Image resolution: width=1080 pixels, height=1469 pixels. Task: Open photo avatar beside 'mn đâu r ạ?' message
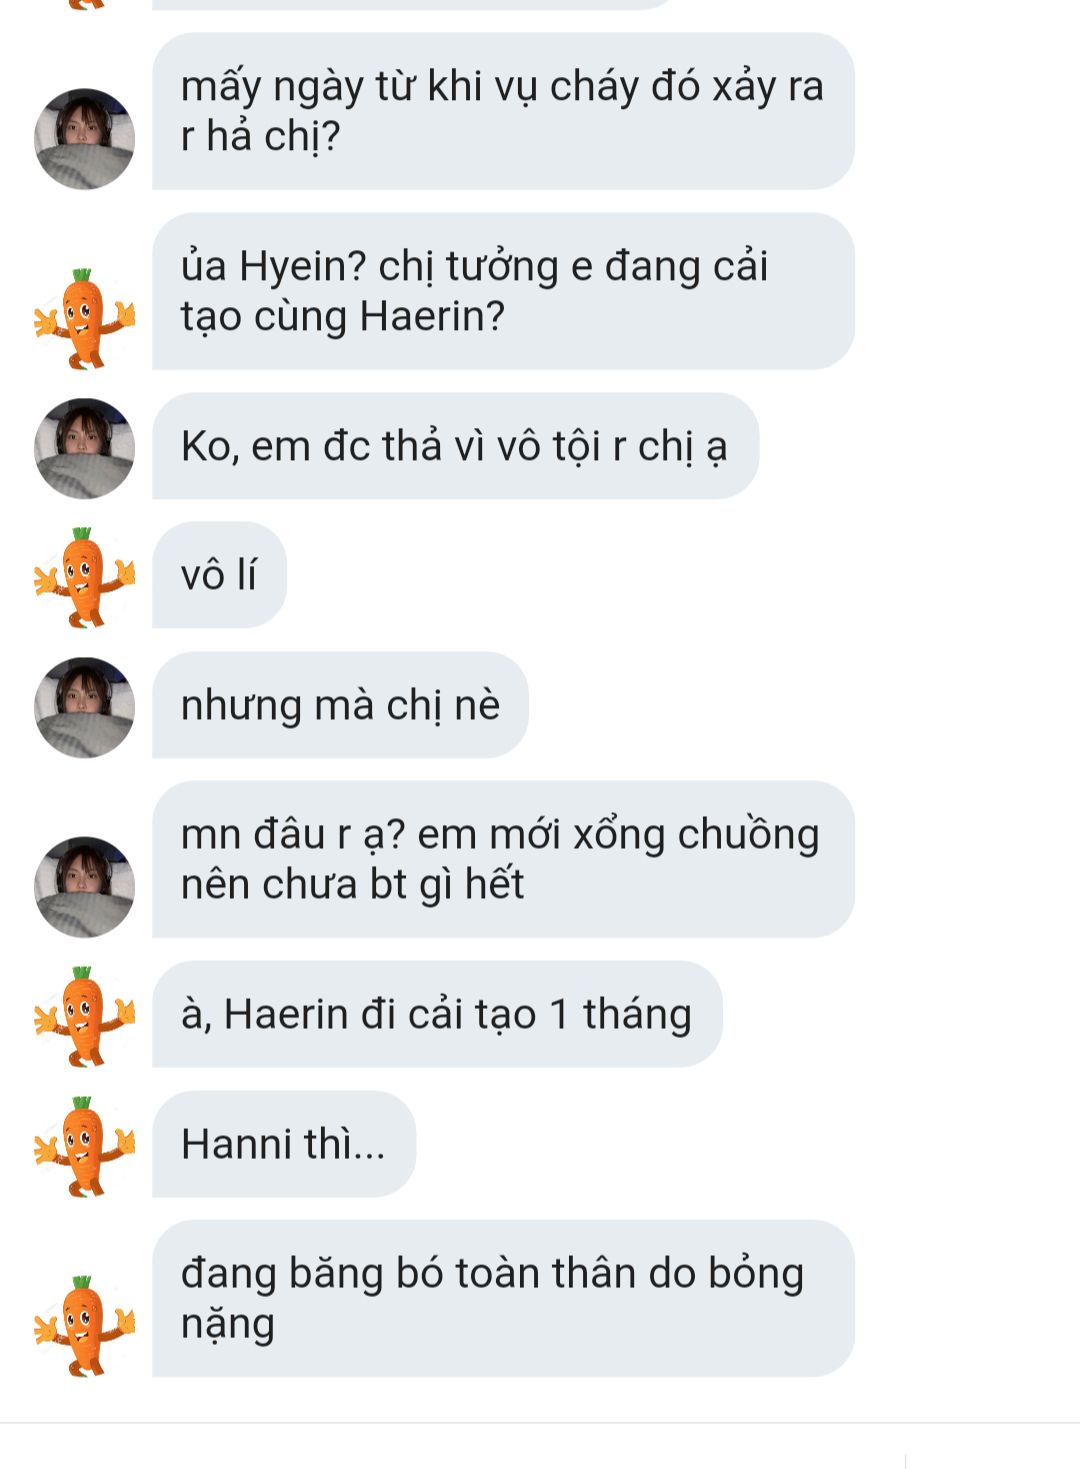[84, 887]
